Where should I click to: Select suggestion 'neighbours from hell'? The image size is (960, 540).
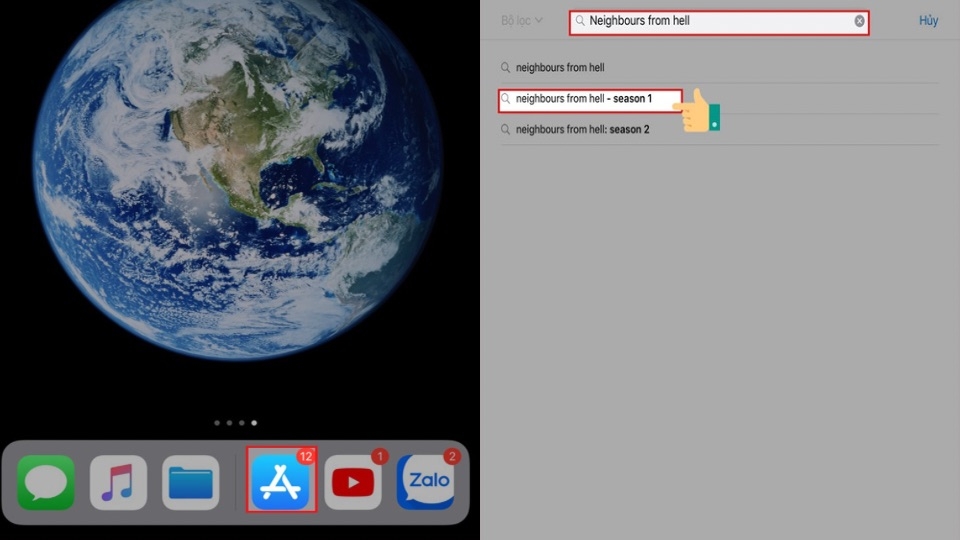click(x=719, y=67)
